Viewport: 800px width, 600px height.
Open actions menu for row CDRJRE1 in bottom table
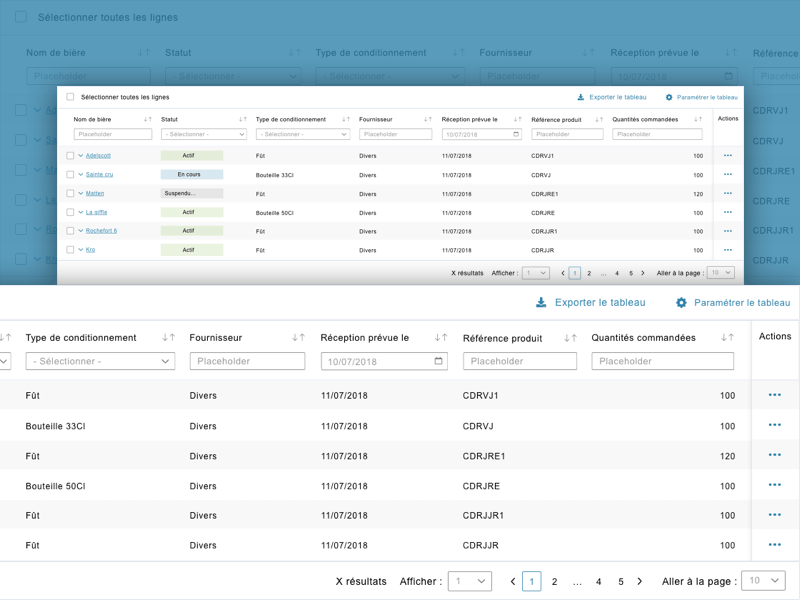click(774, 455)
